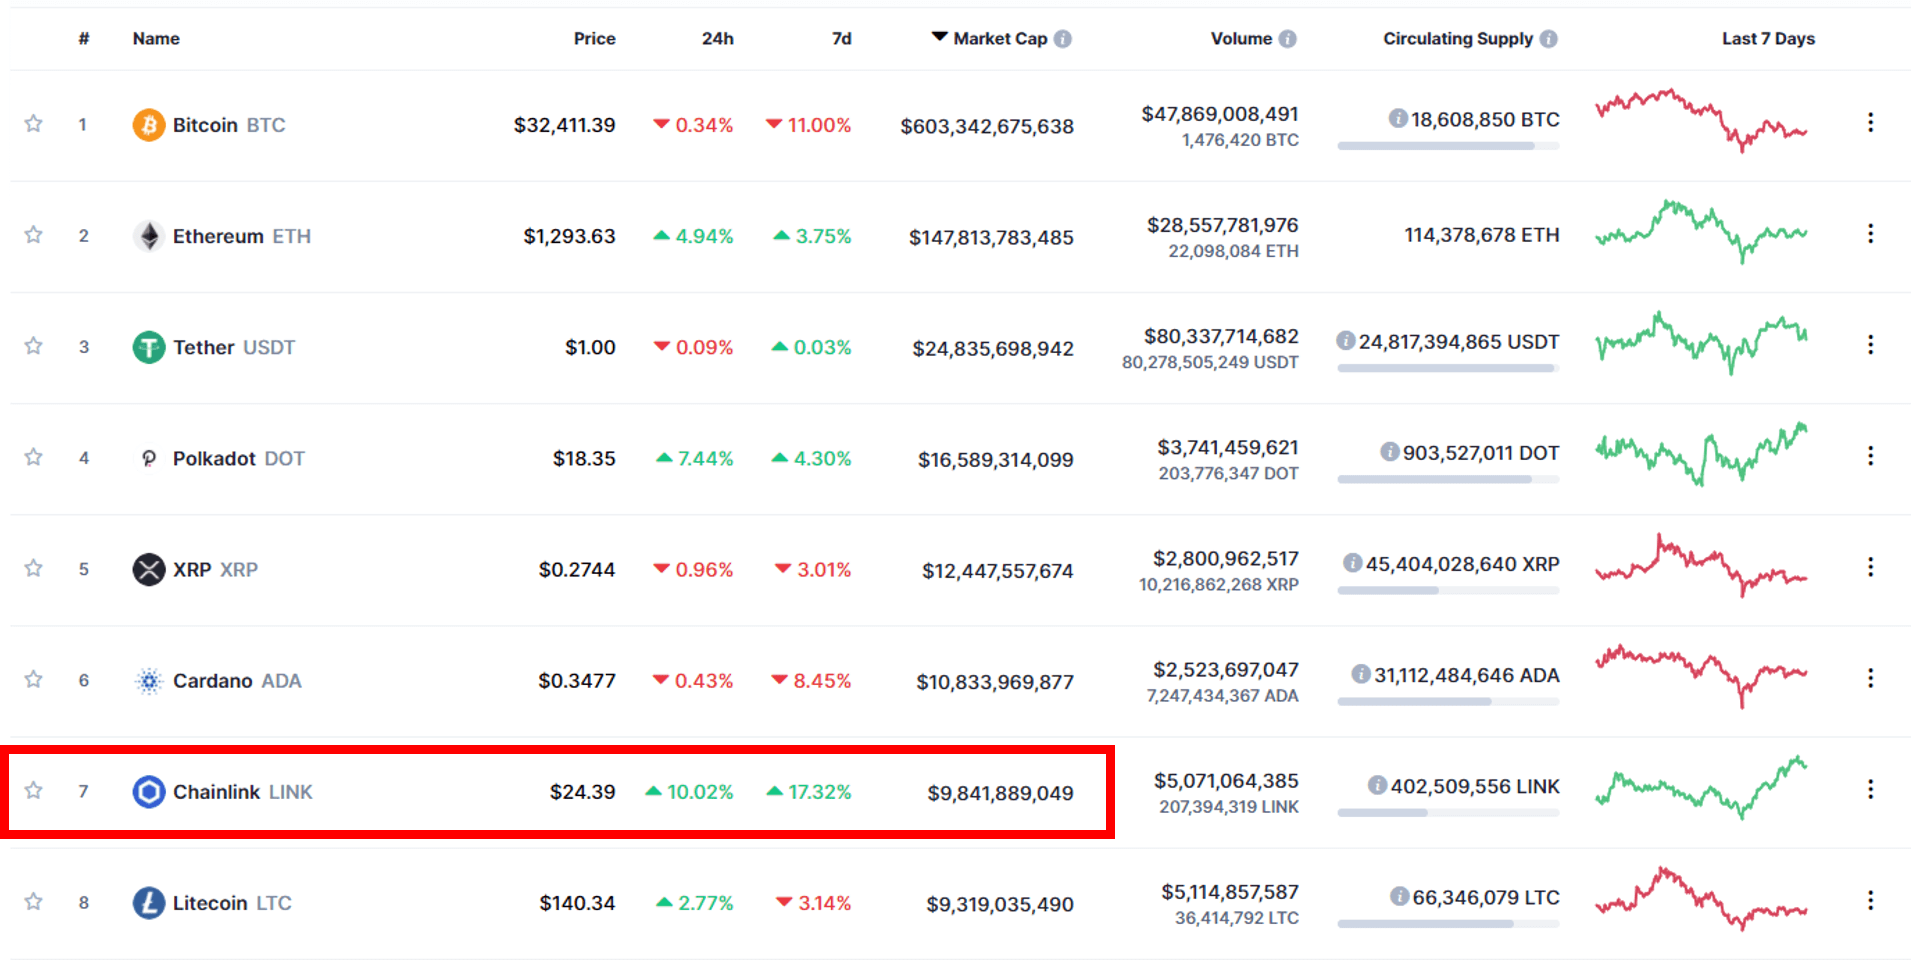
Task: Star Tether to add to watchlist
Action: [33, 346]
